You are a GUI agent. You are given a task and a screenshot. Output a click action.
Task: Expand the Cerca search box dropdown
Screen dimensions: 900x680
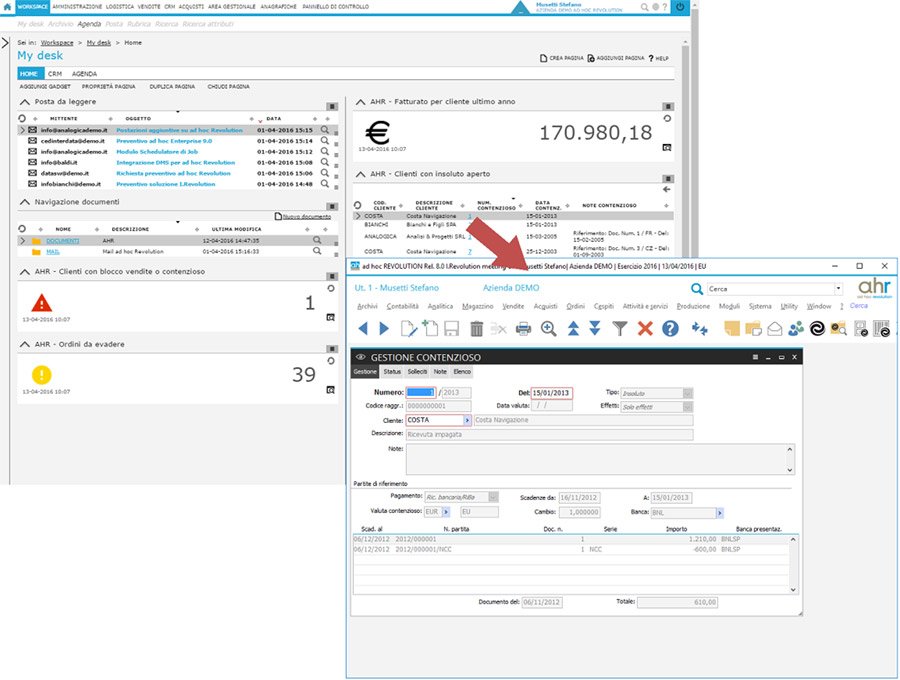839,289
